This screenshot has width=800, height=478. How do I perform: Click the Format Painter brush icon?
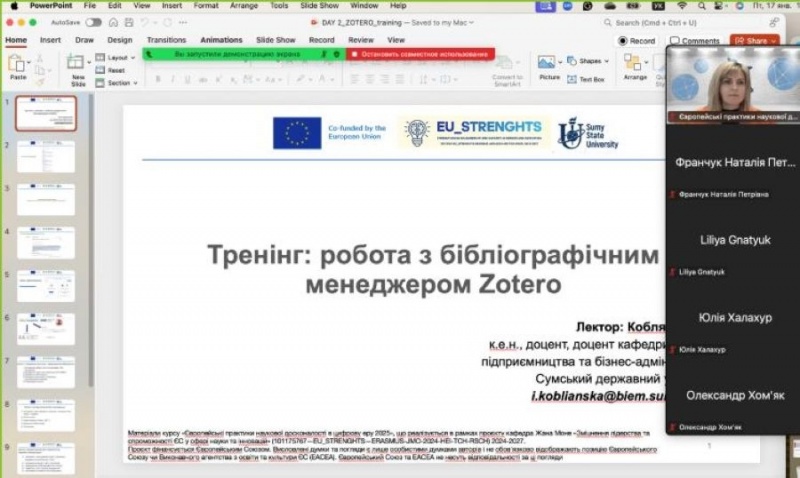click(x=40, y=82)
